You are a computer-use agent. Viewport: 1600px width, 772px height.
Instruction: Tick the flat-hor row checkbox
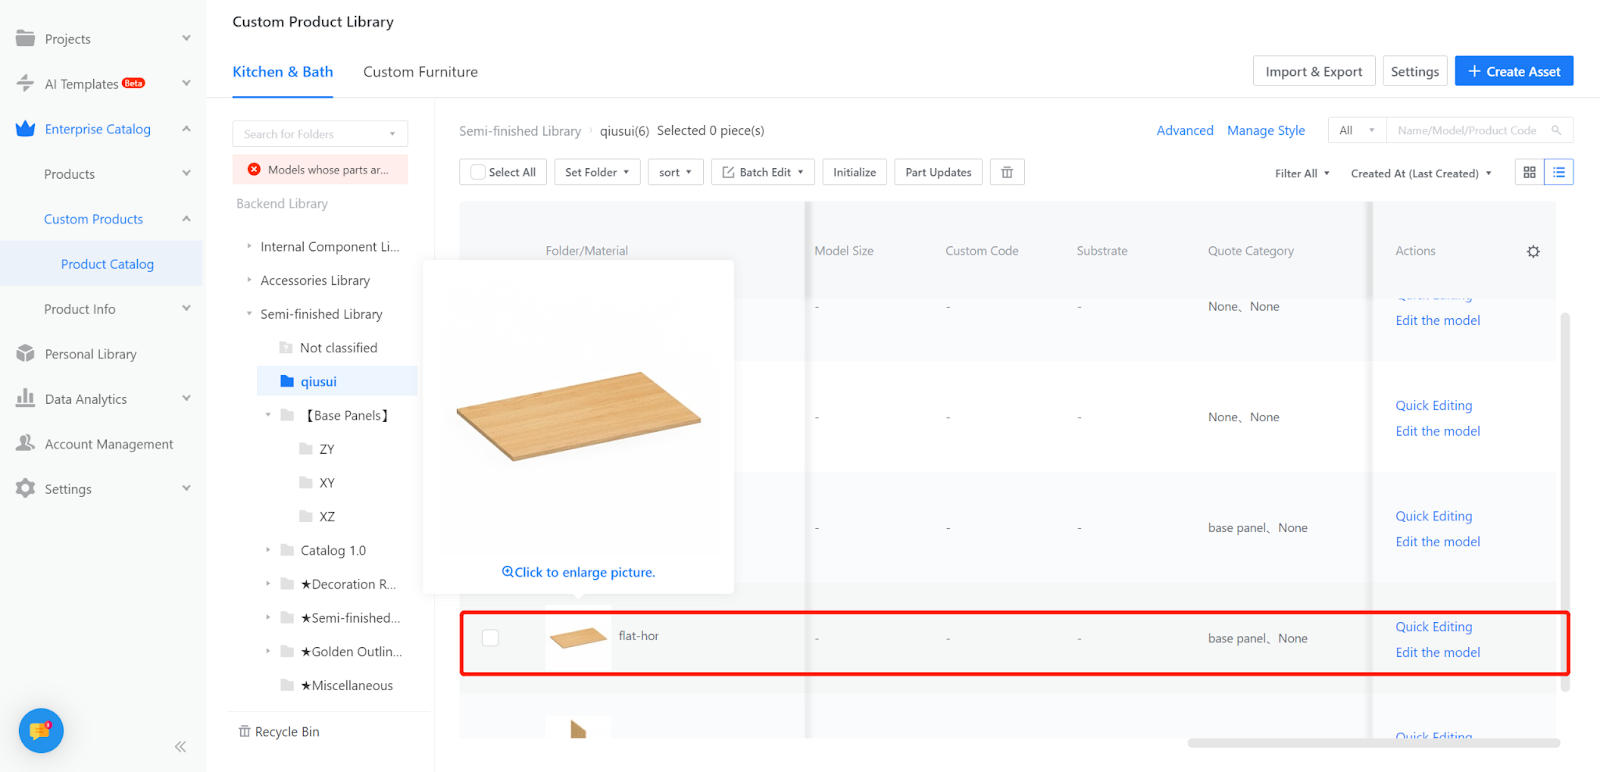pyautogui.click(x=490, y=638)
